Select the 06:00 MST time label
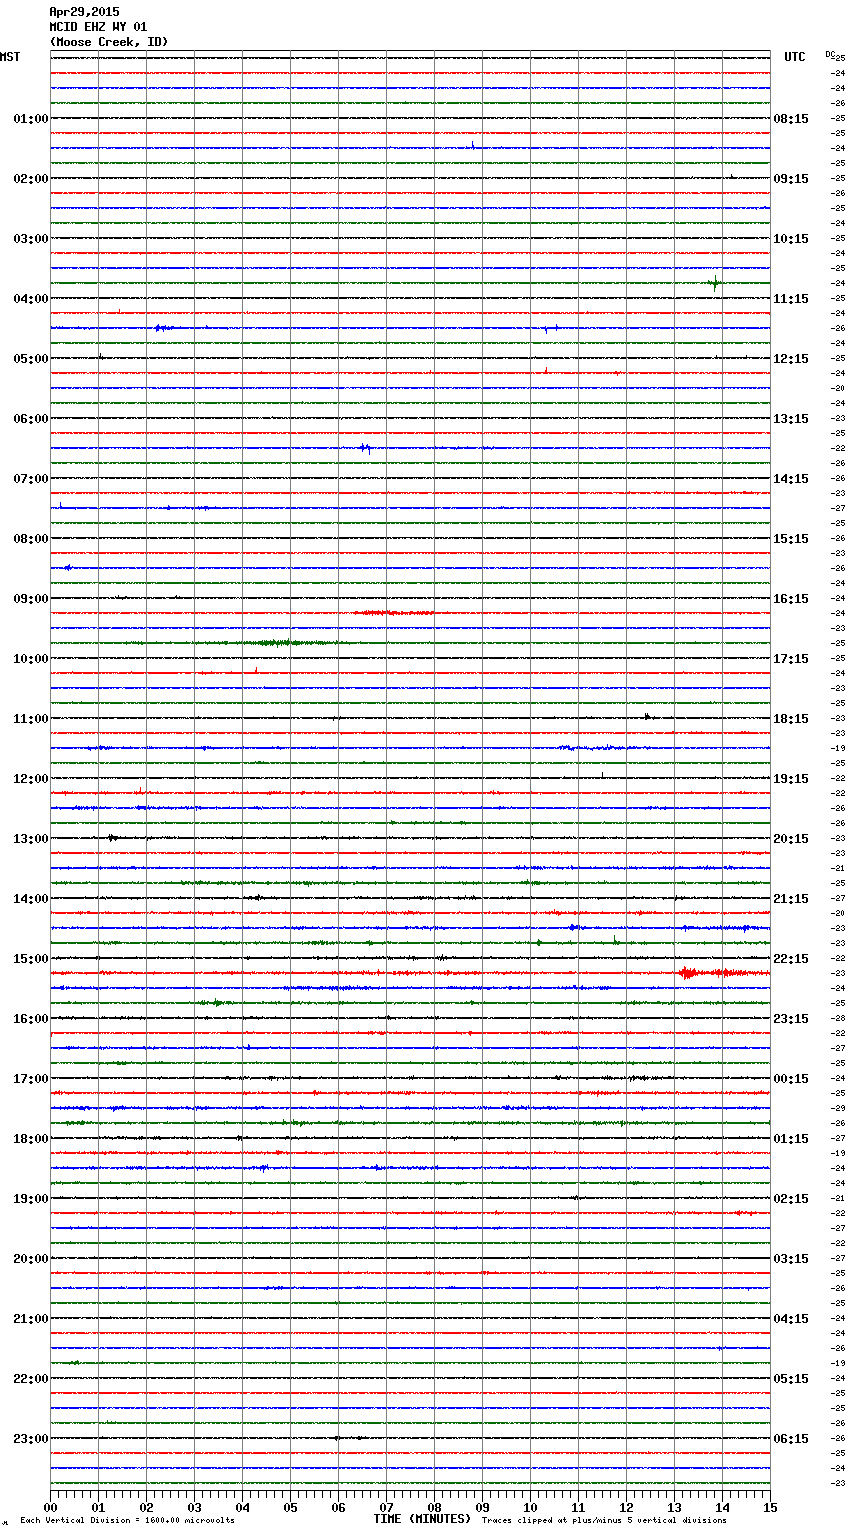This screenshot has width=850, height=1534. click(x=31, y=419)
